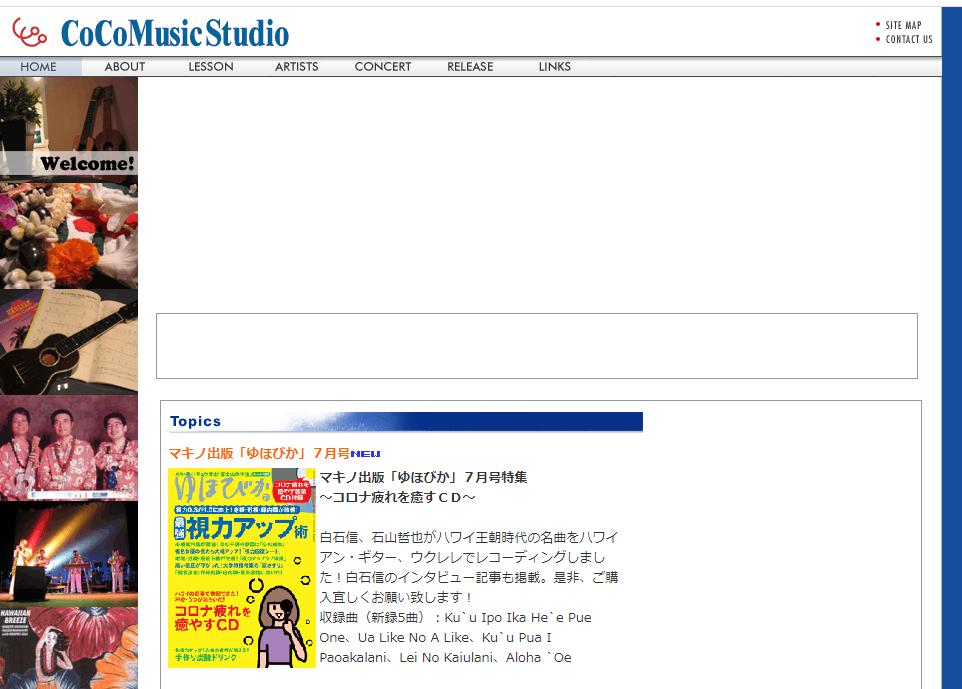Viewport: 962px width, 689px height.
Task: Click the flower lei sidebar photo
Action: click(69, 235)
